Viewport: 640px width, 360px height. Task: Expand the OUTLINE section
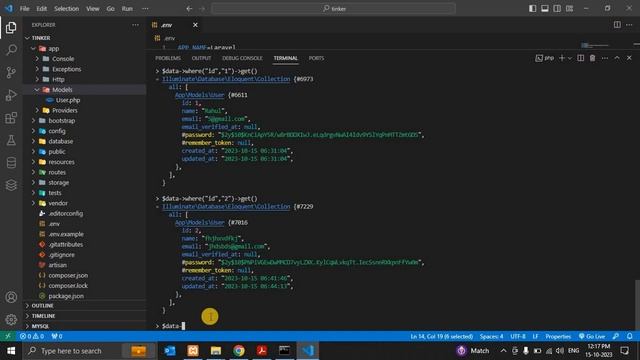(x=42, y=306)
